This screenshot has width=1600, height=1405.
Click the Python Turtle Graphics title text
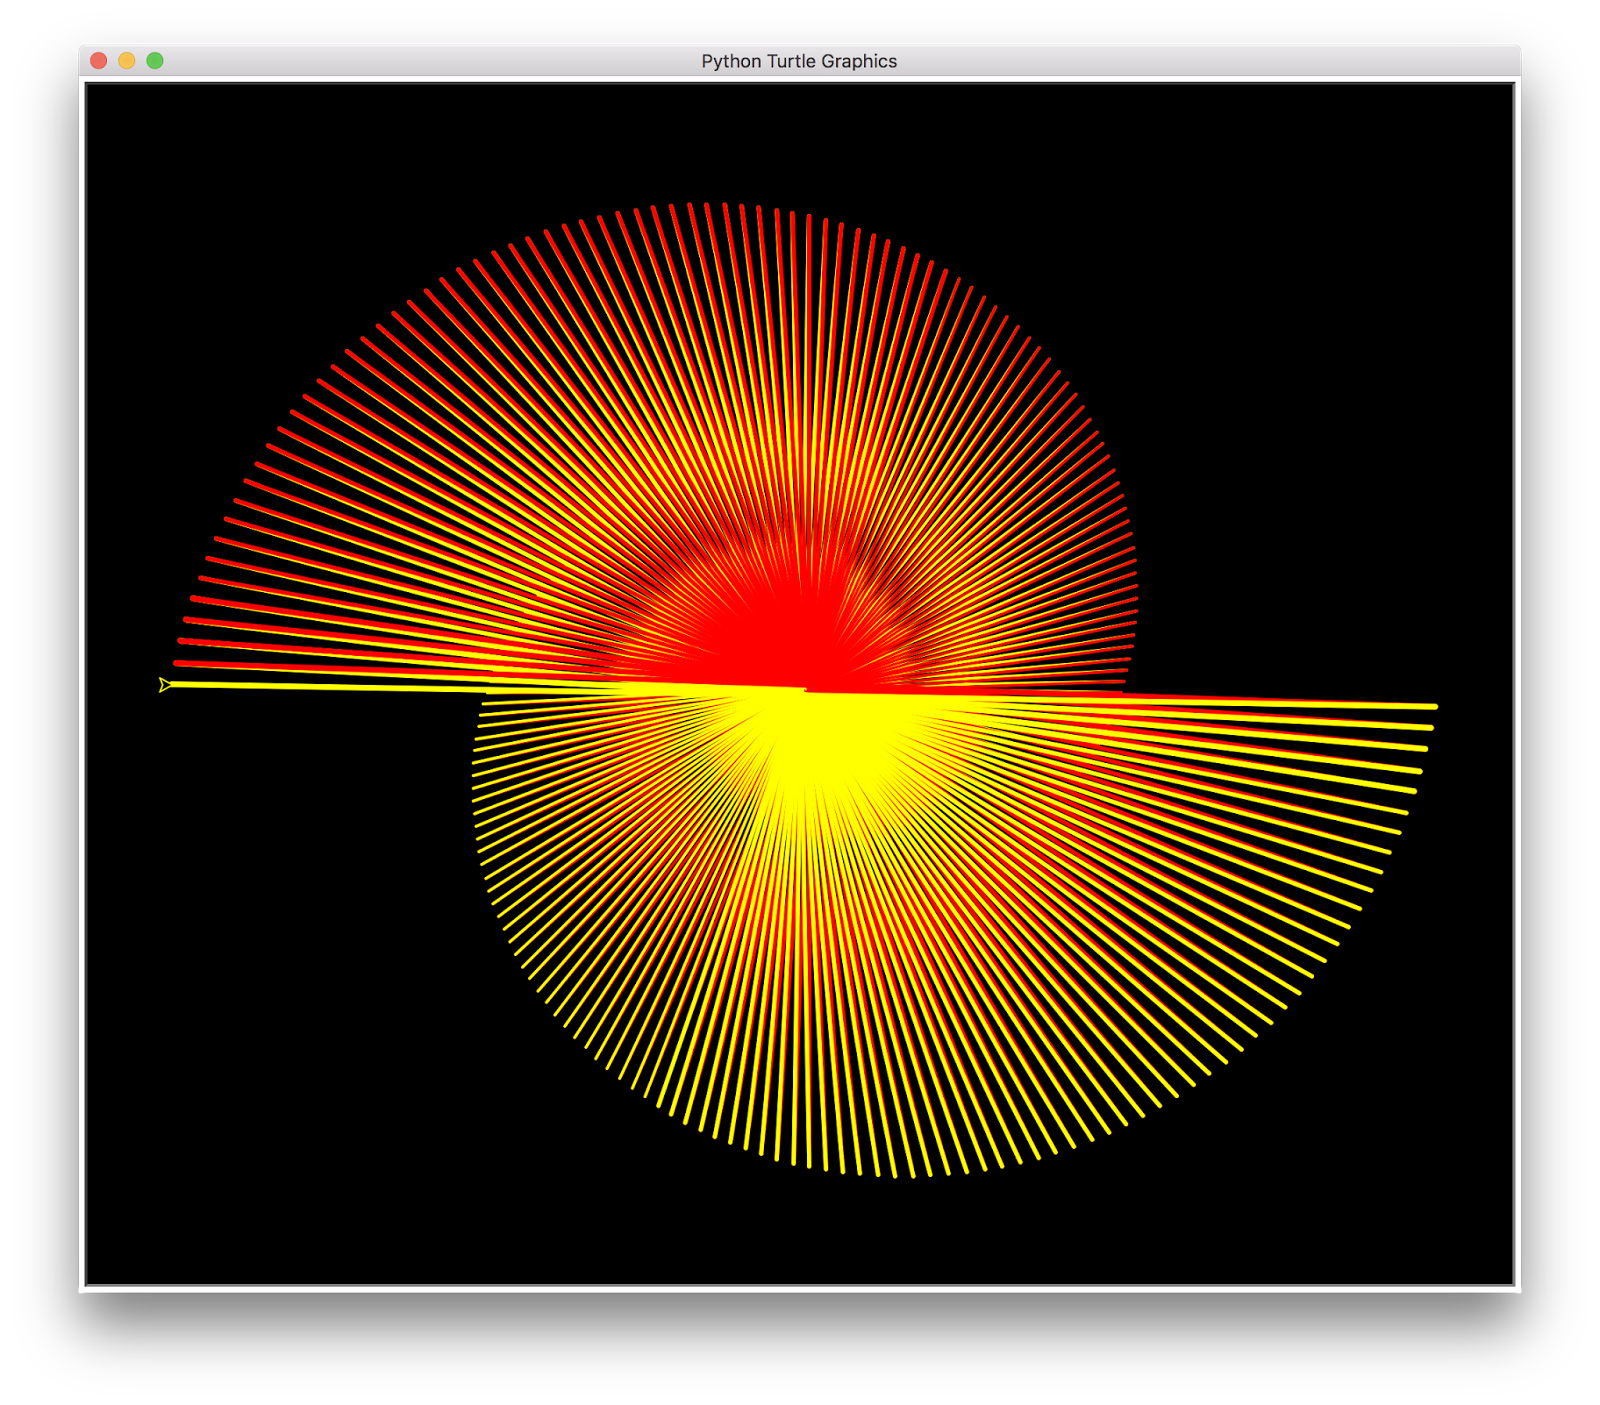coord(799,60)
